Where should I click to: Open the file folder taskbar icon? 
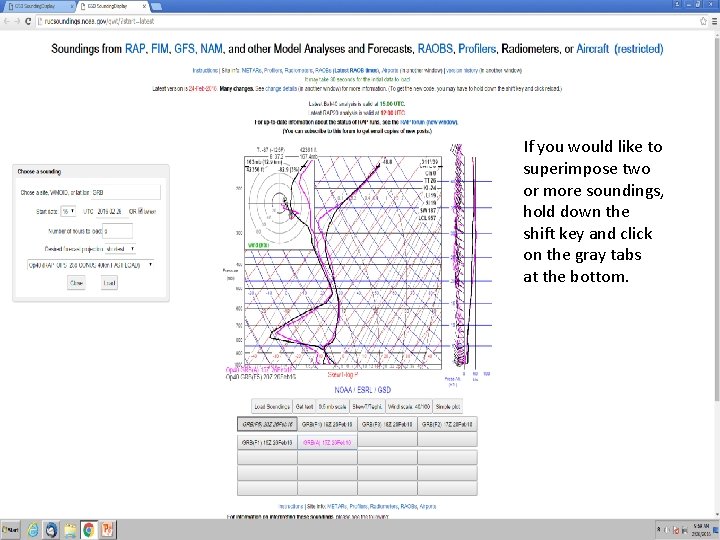point(70,529)
